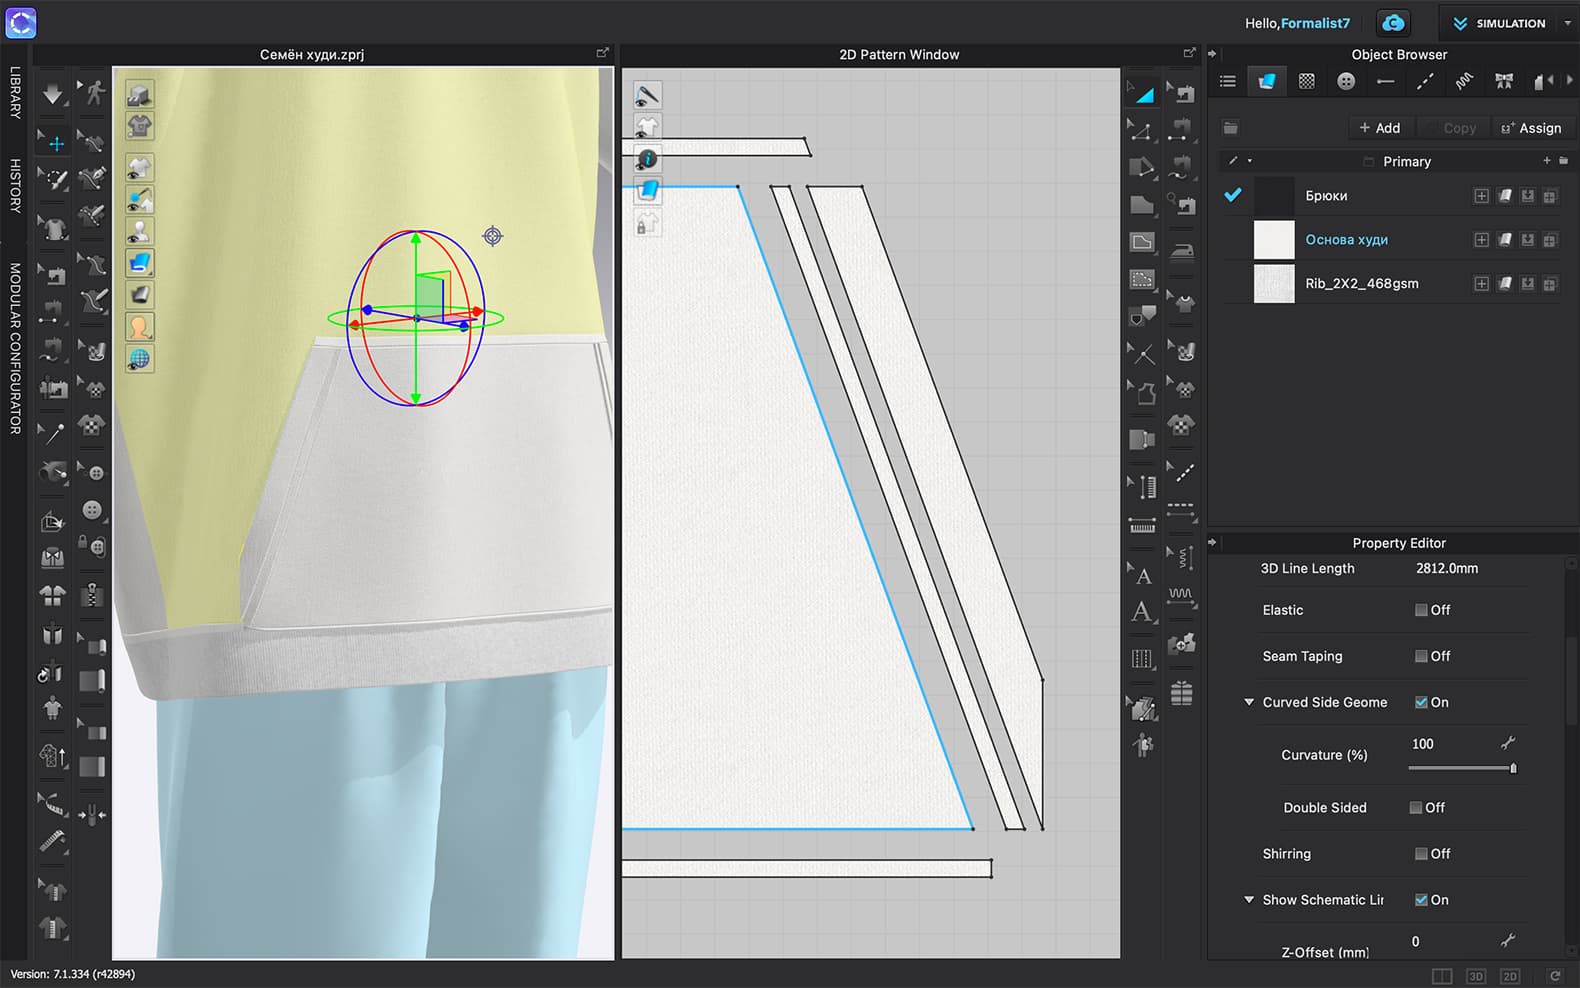Image resolution: width=1580 pixels, height=988 pixels.
Task: Enable the Shirring checkbox
Action: [1421, 854]
